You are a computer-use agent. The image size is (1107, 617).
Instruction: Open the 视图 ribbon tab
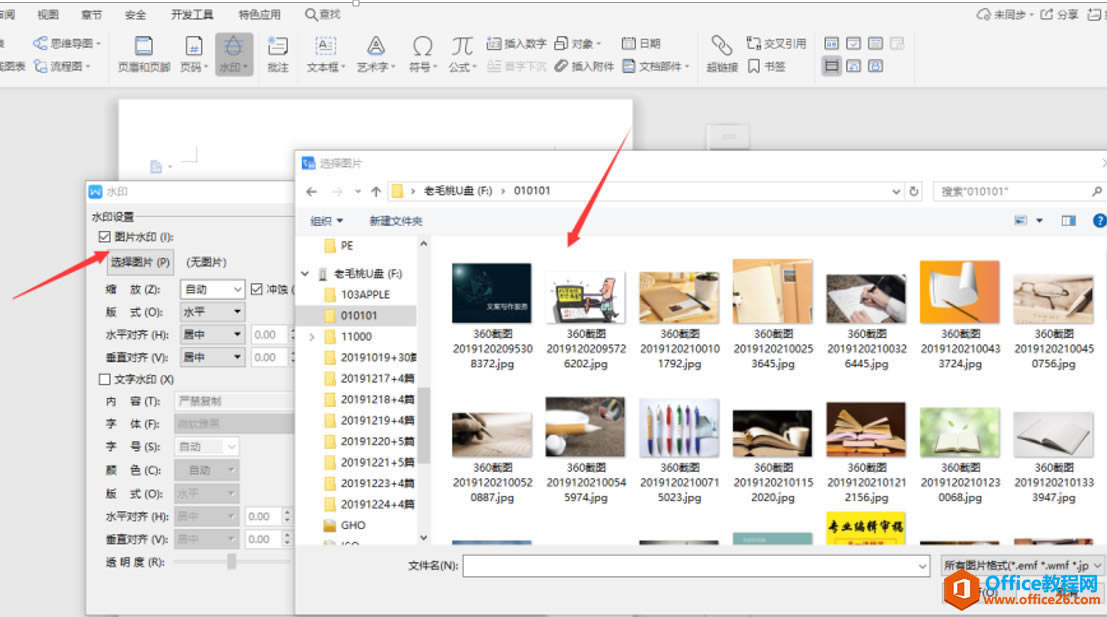[48, 14]
